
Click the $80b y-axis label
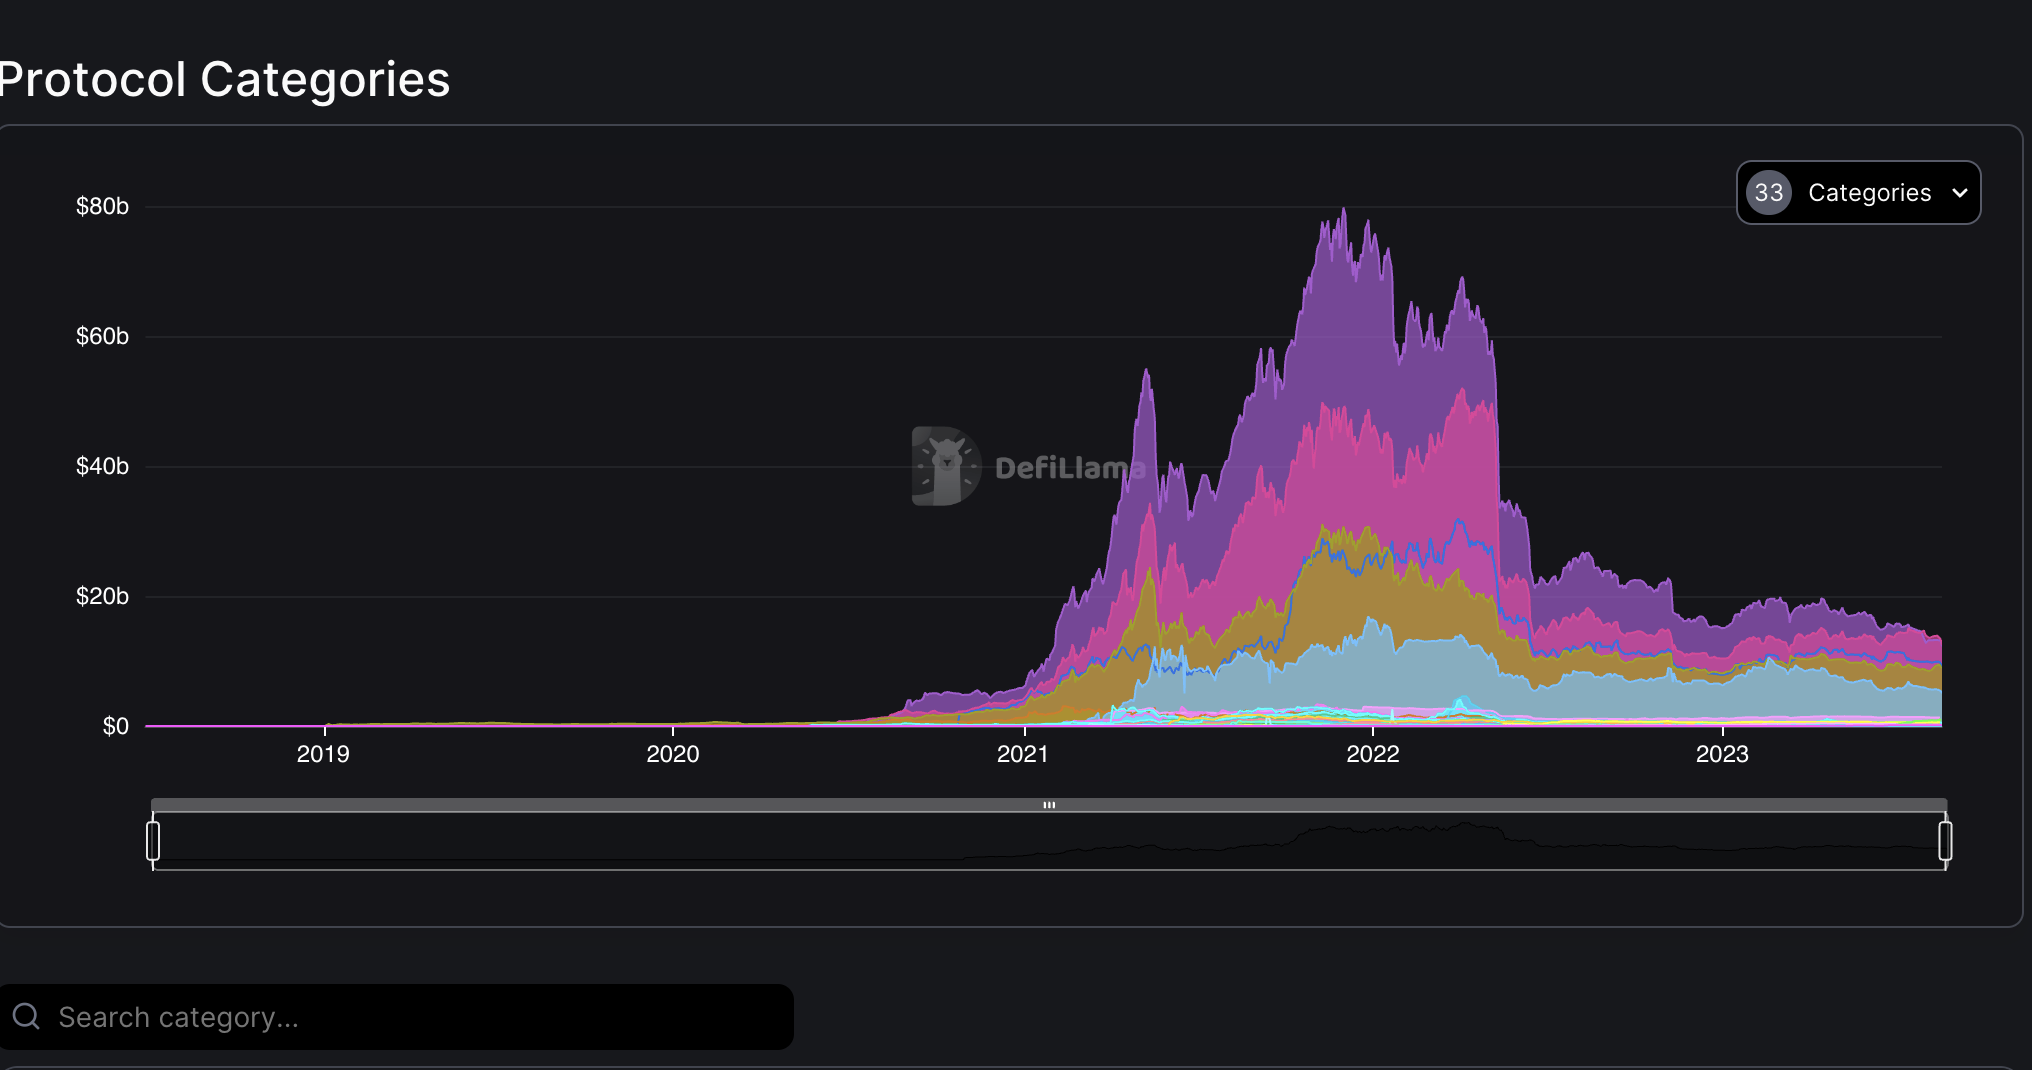[x=102, y=206]
